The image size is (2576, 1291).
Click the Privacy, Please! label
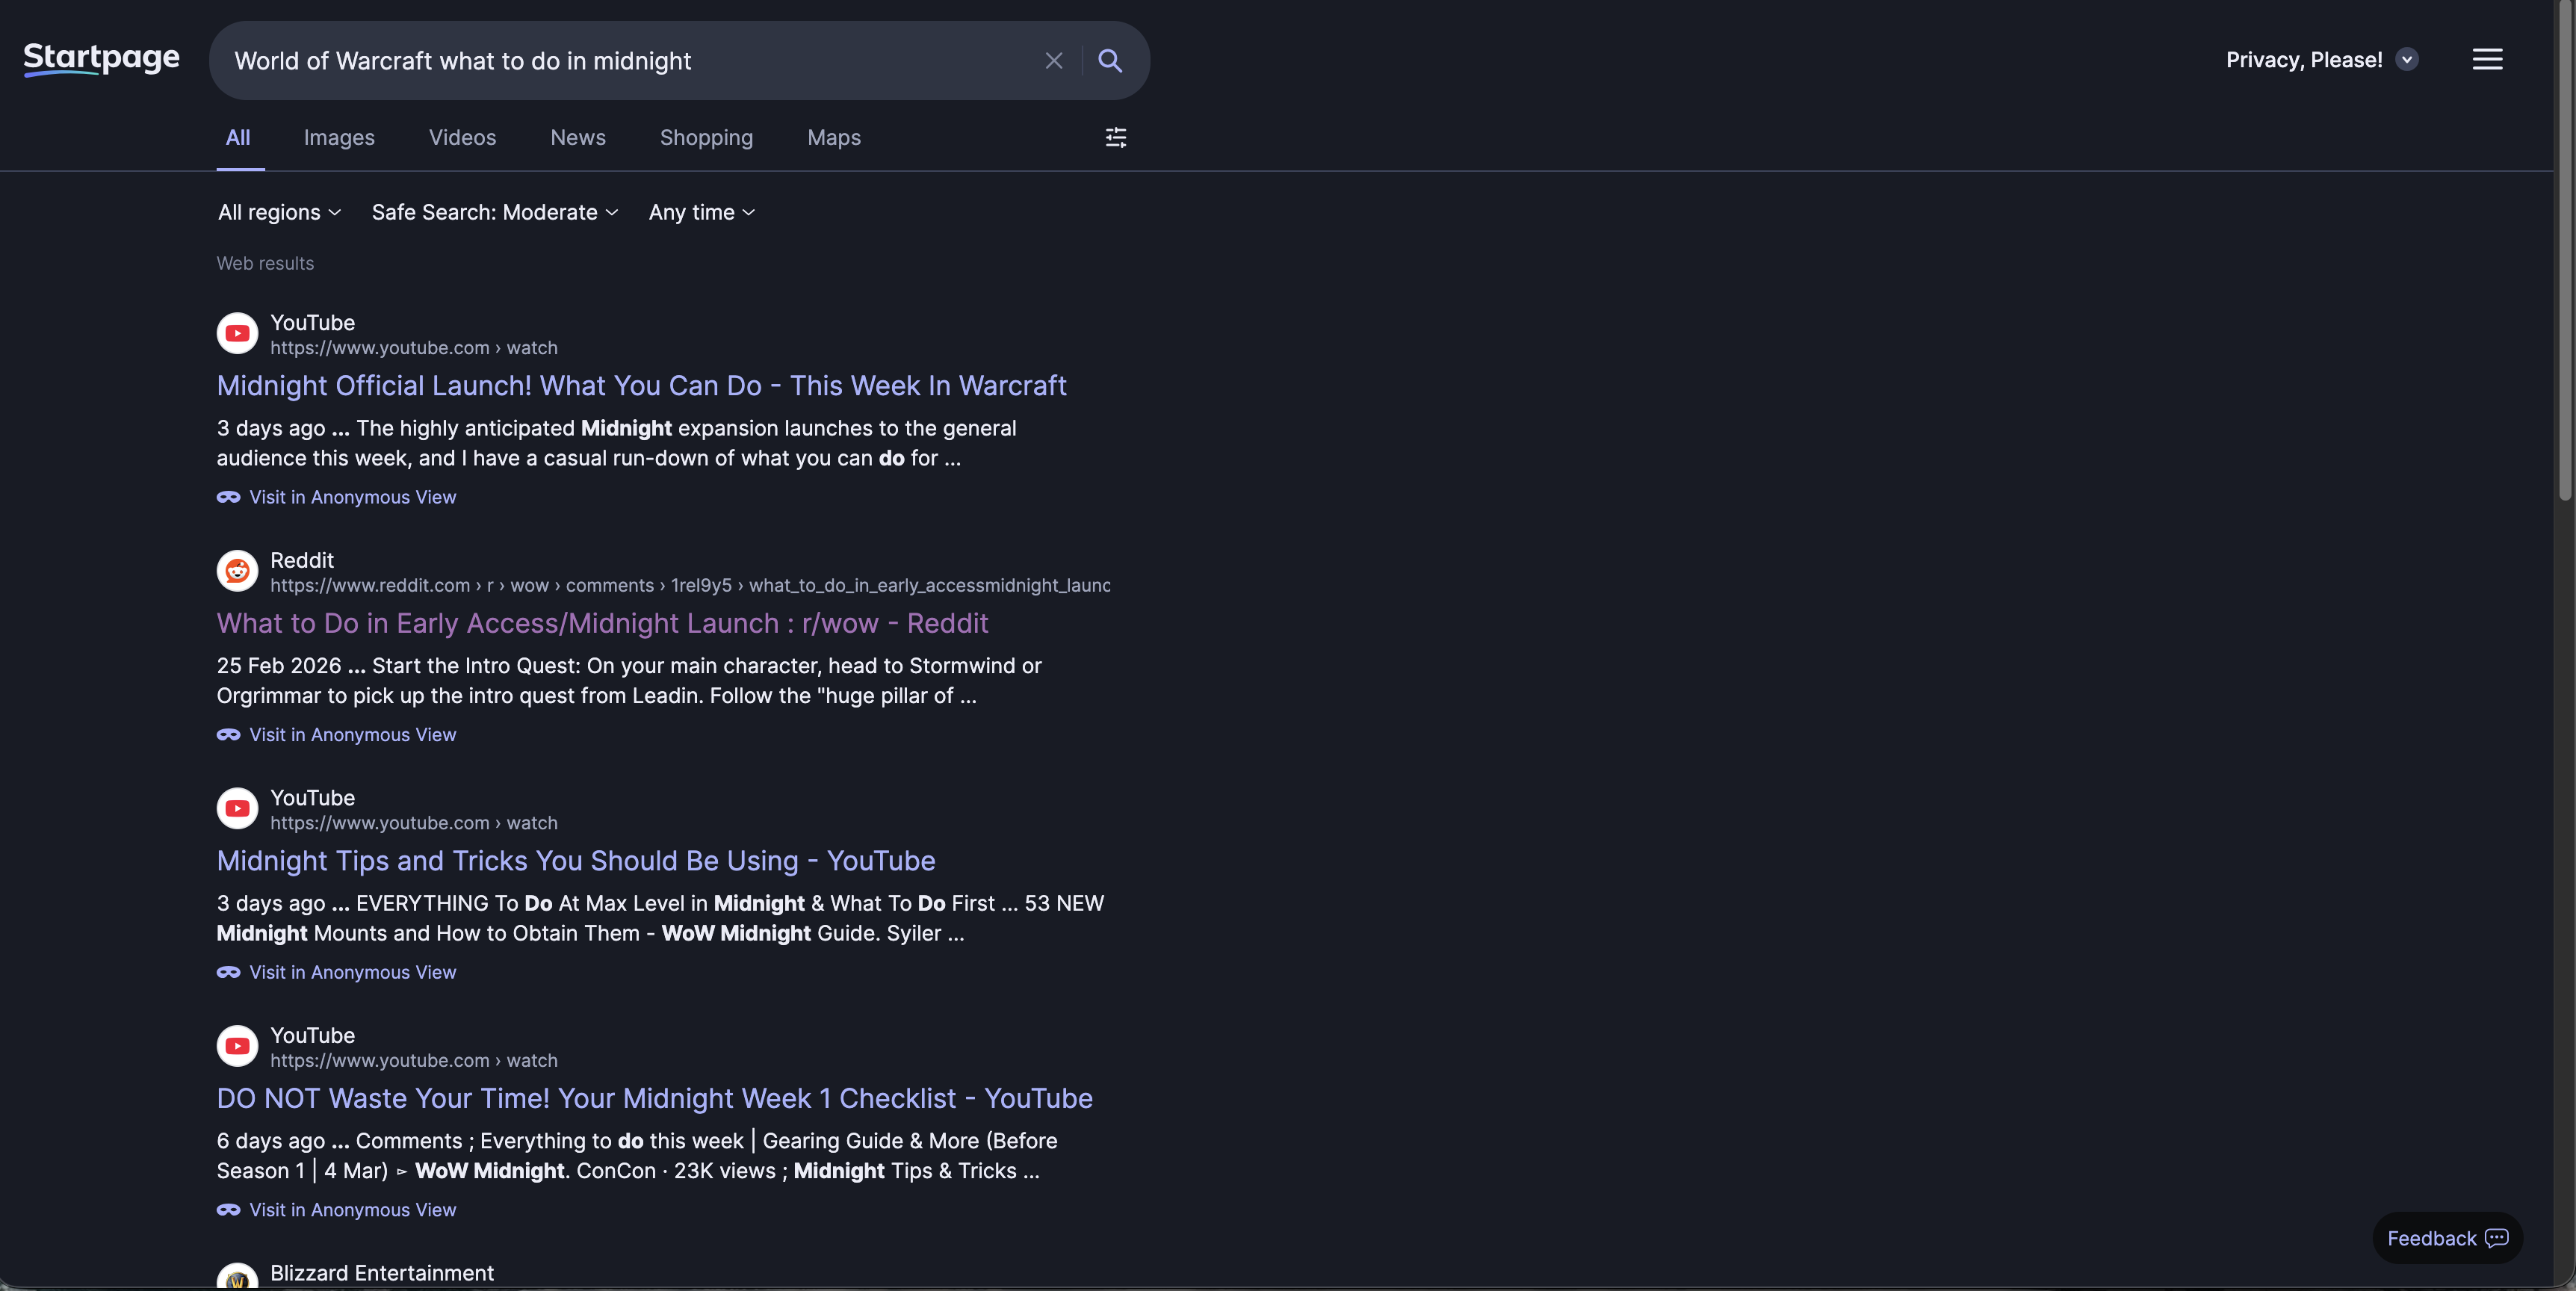[x=2304, y=60]
